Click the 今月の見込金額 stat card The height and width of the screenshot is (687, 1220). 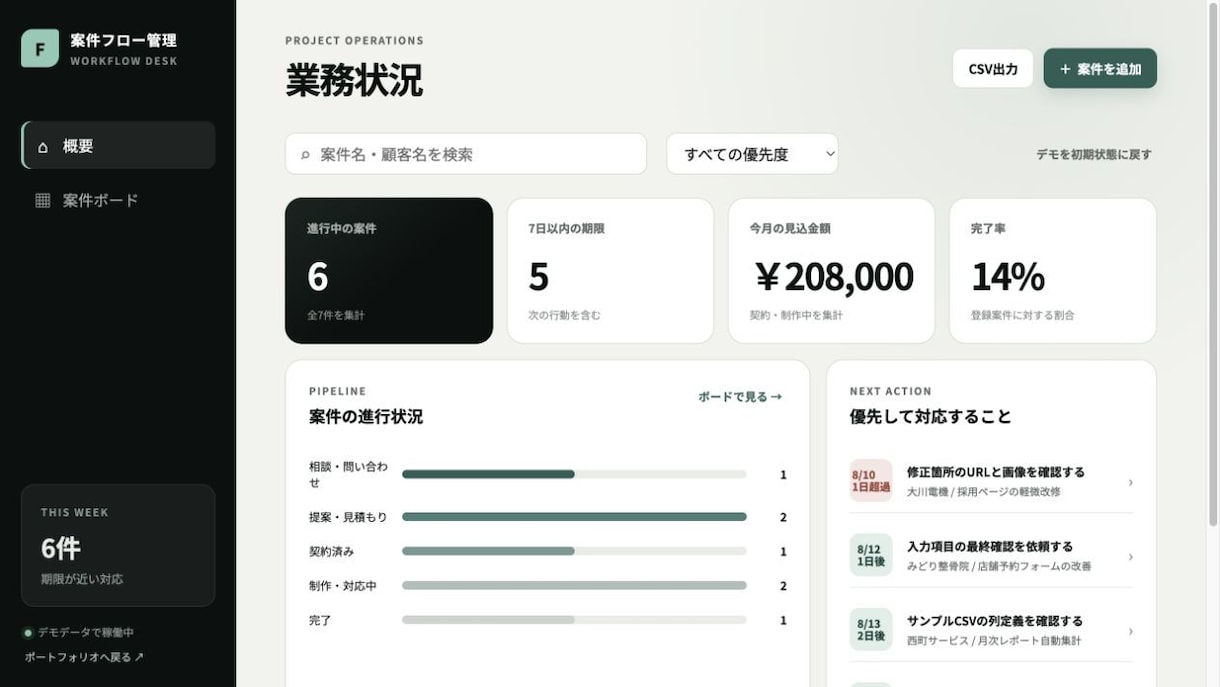click(832, 271)
